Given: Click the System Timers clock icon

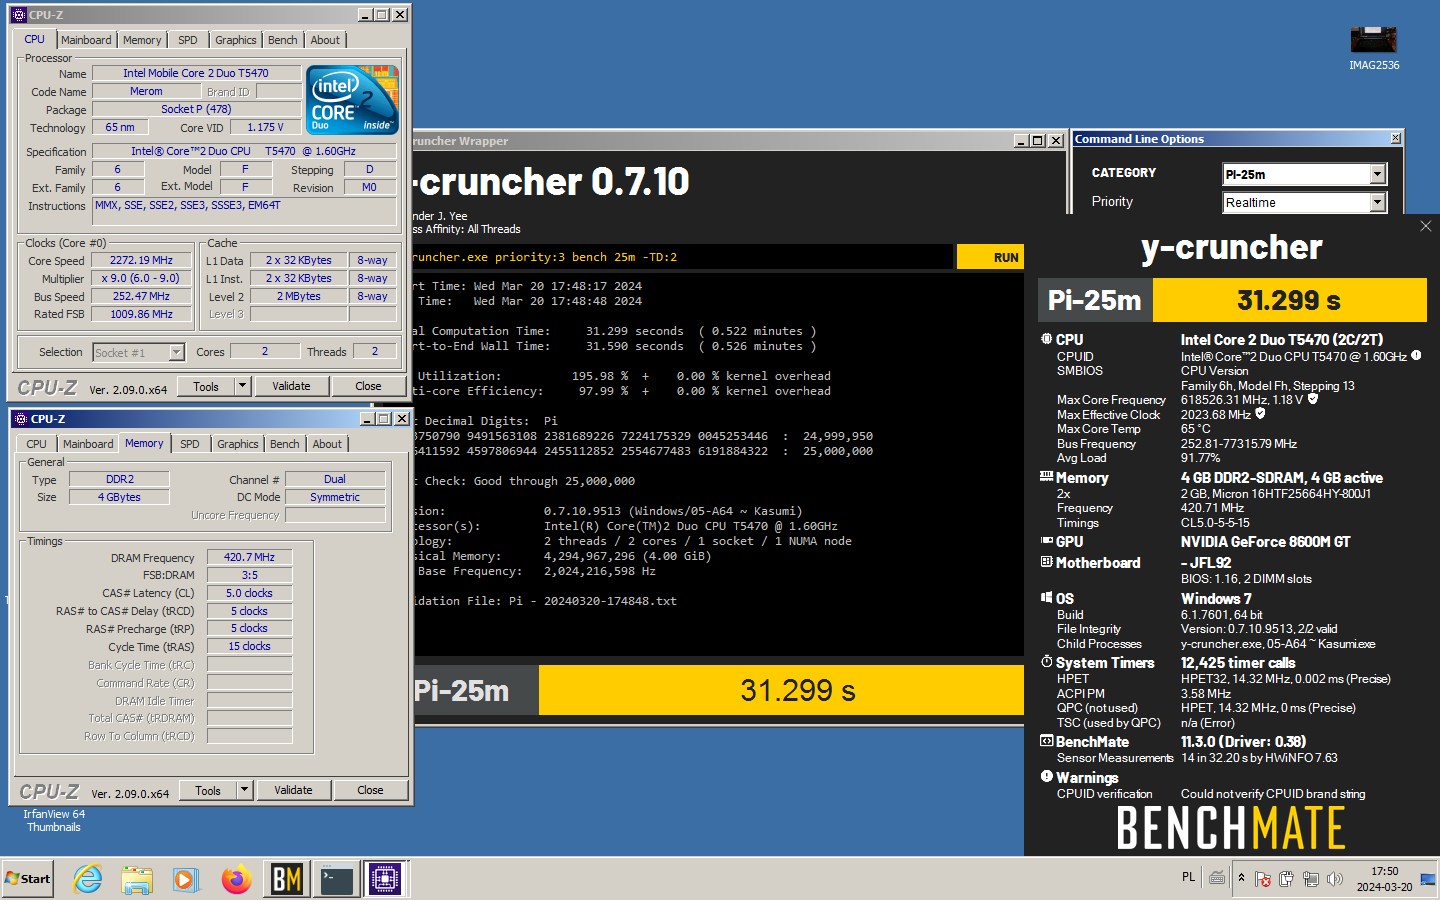Looking at the screenshot, I should tap(1046, 662).
